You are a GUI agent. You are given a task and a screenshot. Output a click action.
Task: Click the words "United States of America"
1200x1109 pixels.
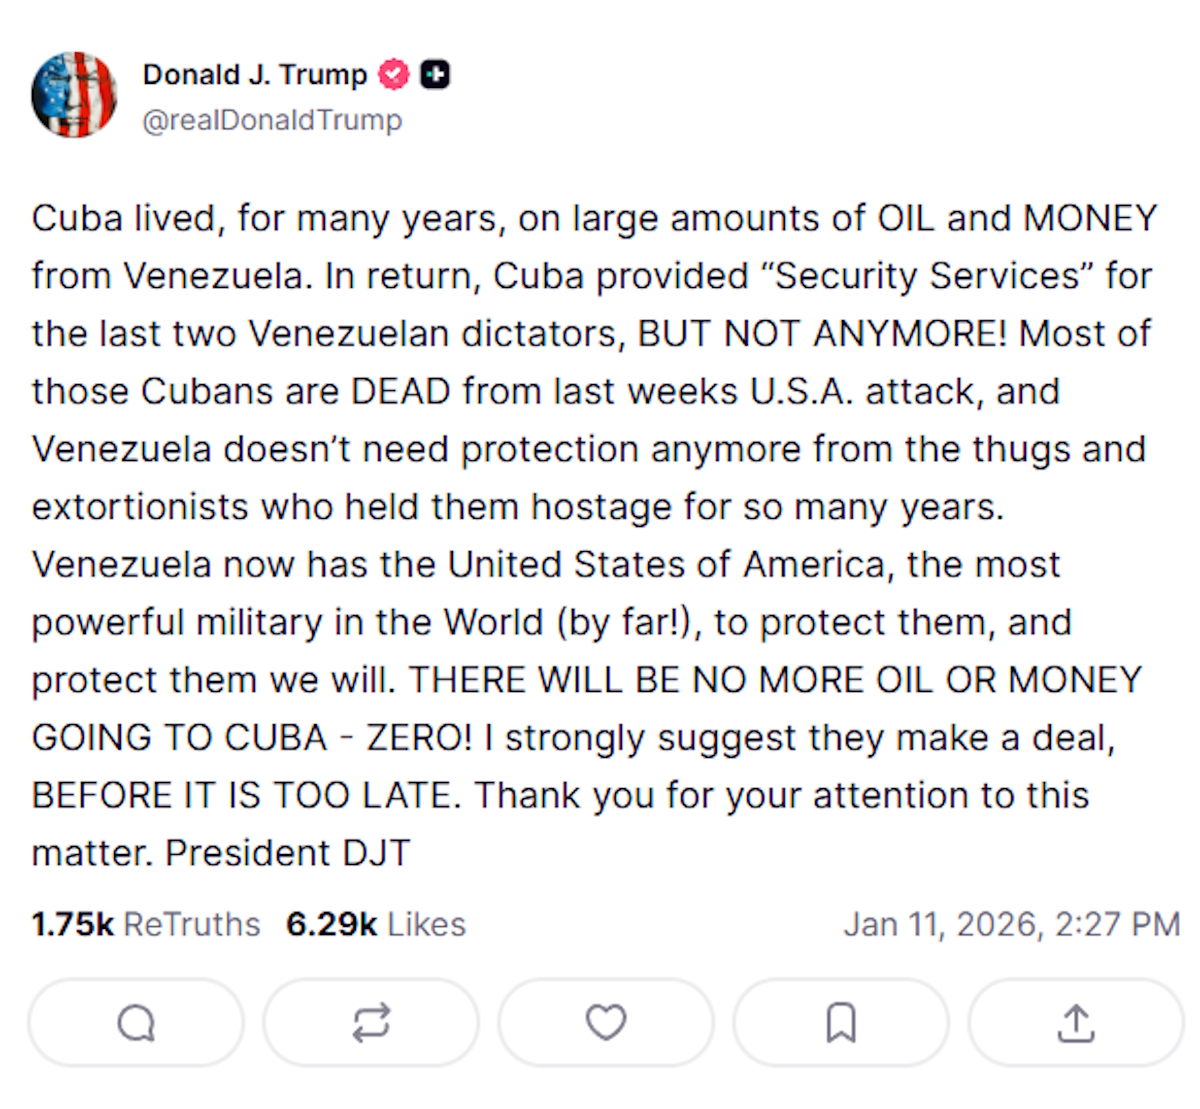(666, 565)
